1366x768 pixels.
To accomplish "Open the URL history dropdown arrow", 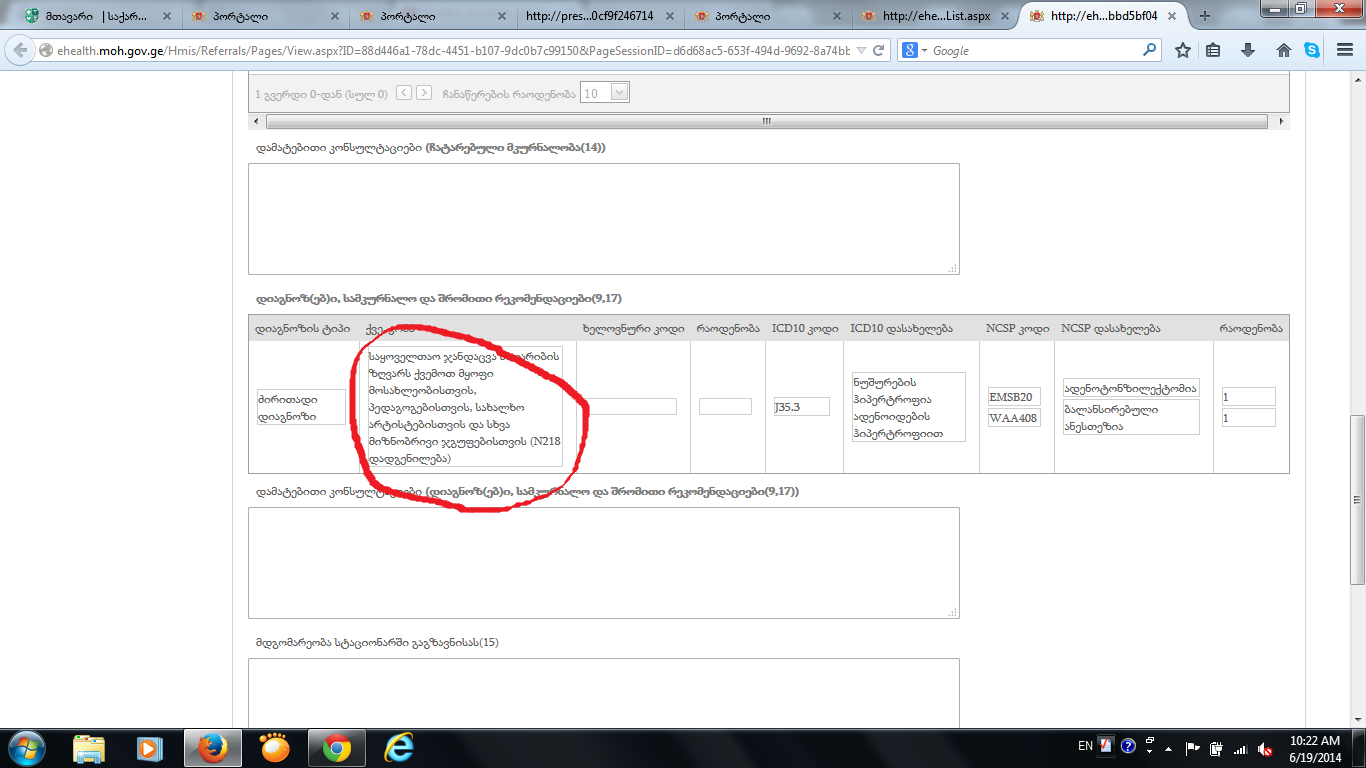I will (x=860, y=50).
